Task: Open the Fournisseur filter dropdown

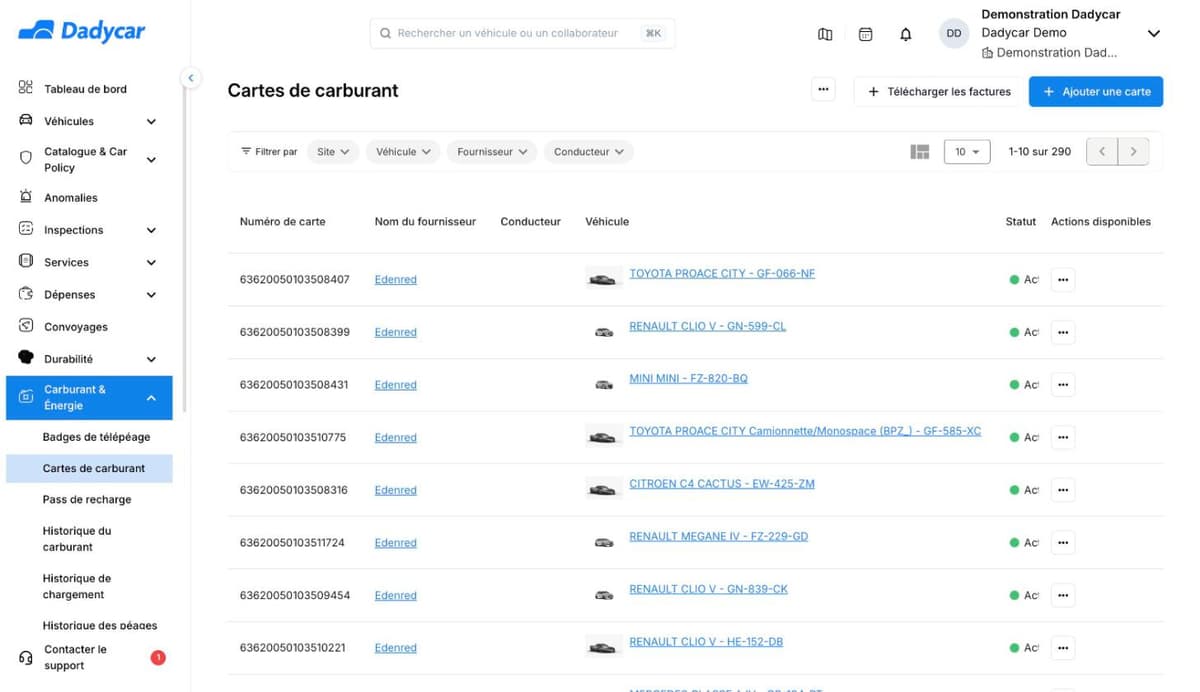Action: pyautogui.click(x=492, y=152)
